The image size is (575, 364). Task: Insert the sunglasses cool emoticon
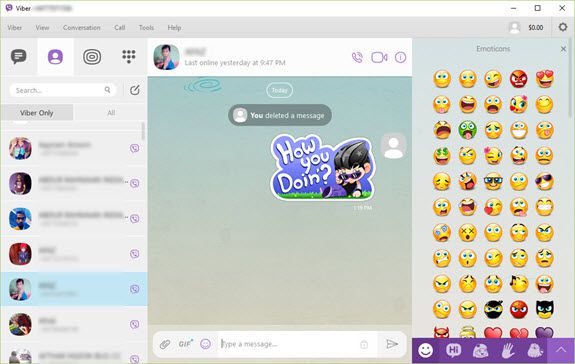[x=545, y=181]
